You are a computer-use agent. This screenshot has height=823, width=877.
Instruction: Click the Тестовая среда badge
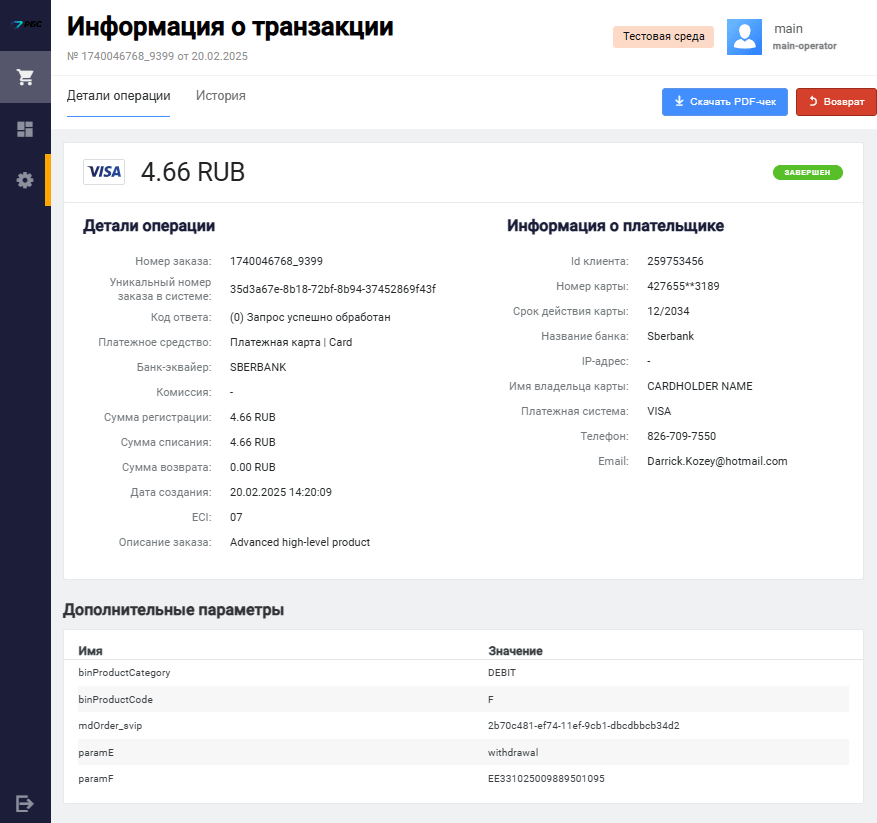(663, 37)
